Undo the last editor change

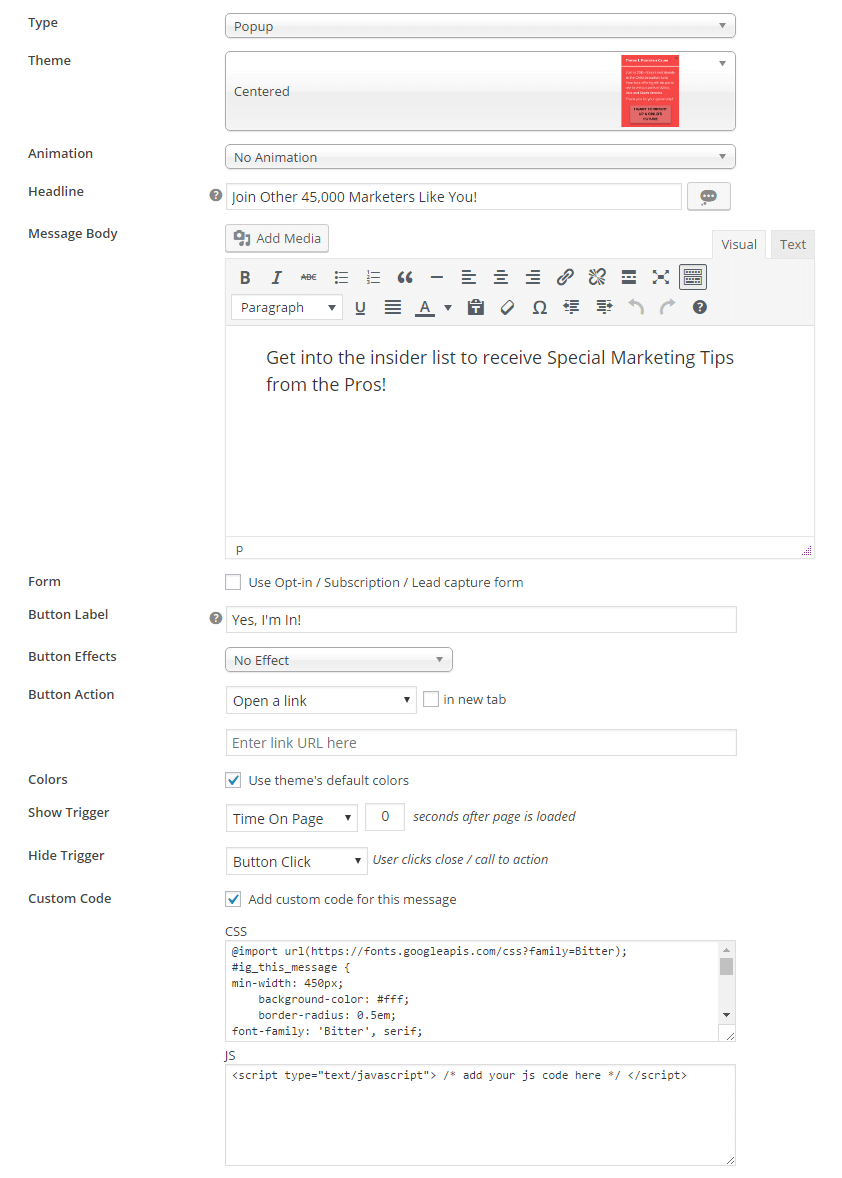[636, 307]
